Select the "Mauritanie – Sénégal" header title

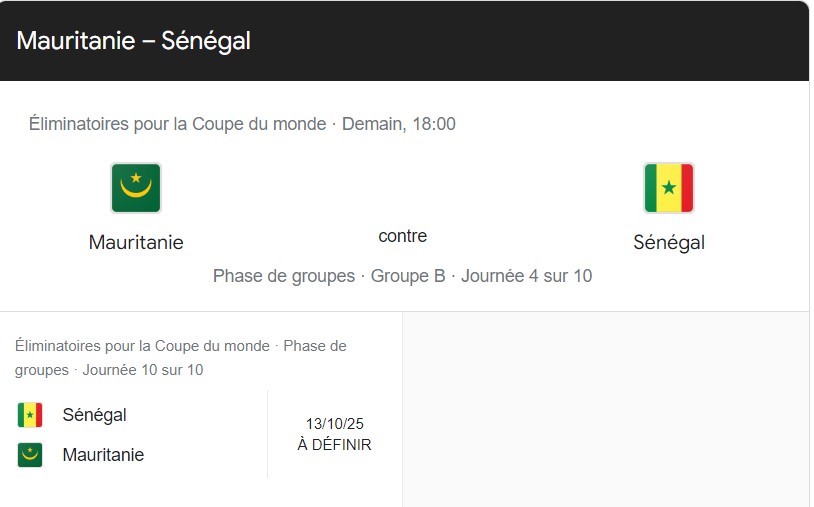[134, 41]
